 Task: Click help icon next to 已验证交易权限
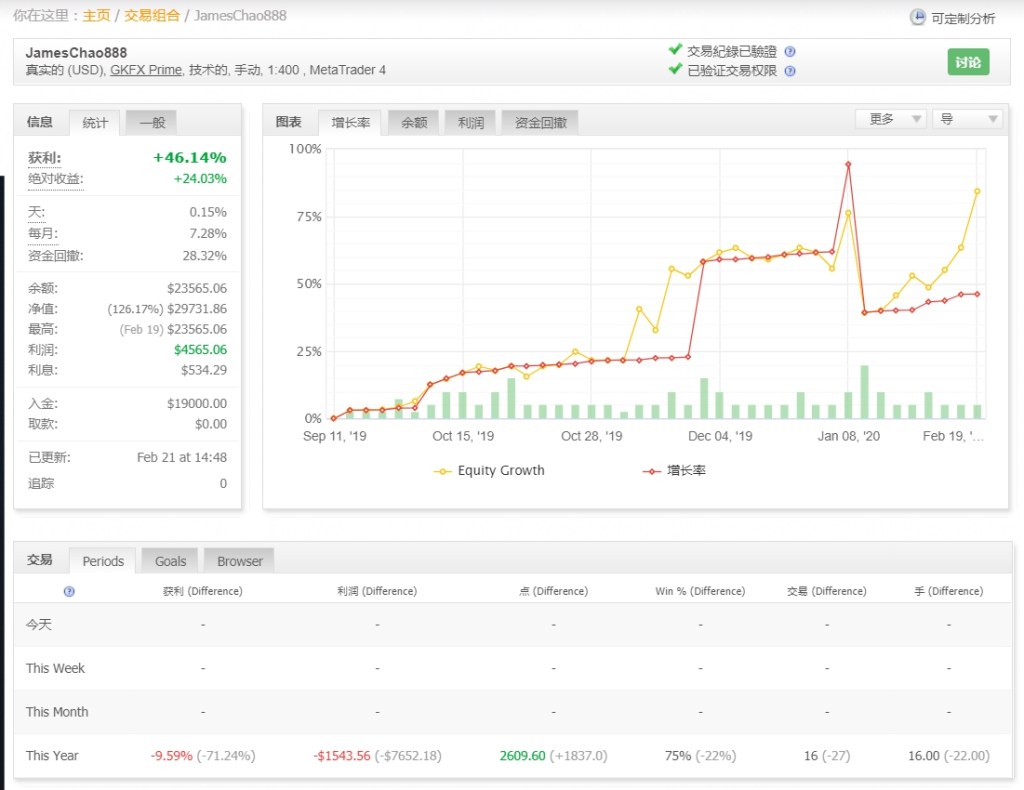790,71
